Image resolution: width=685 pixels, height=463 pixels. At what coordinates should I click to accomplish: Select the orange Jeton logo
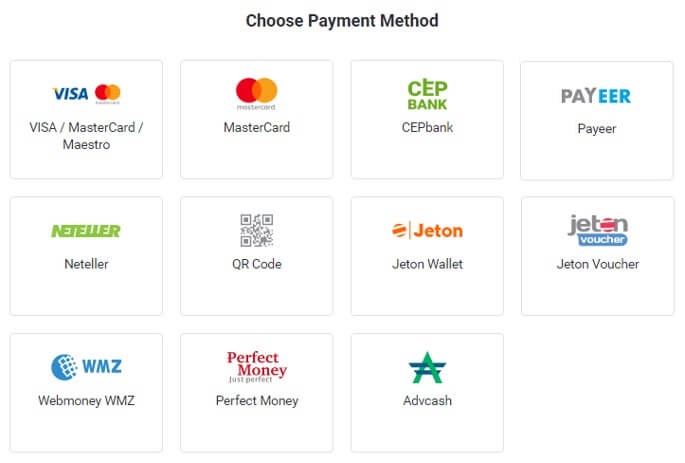[x=427, y=231]
